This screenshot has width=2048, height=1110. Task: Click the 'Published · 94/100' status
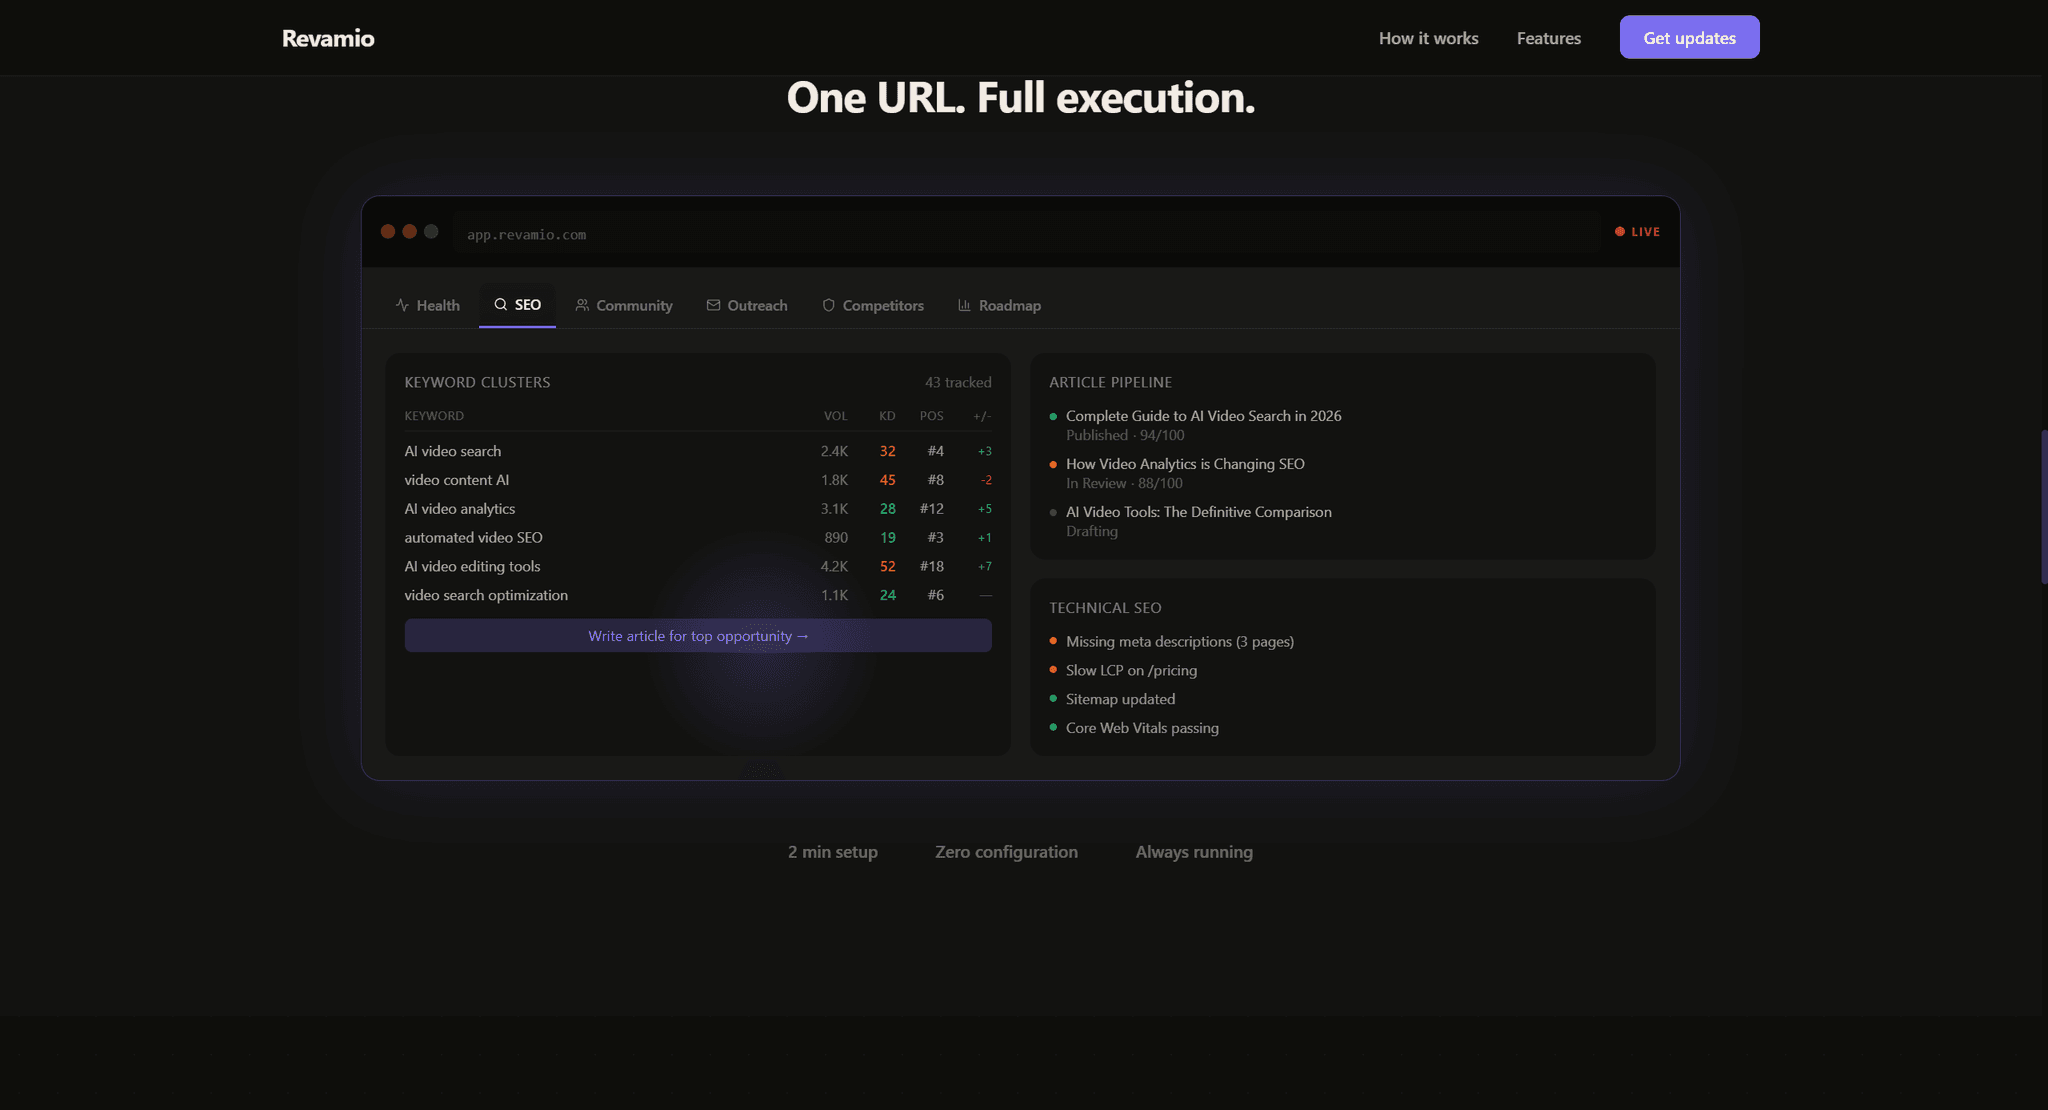pos(1125,435)
